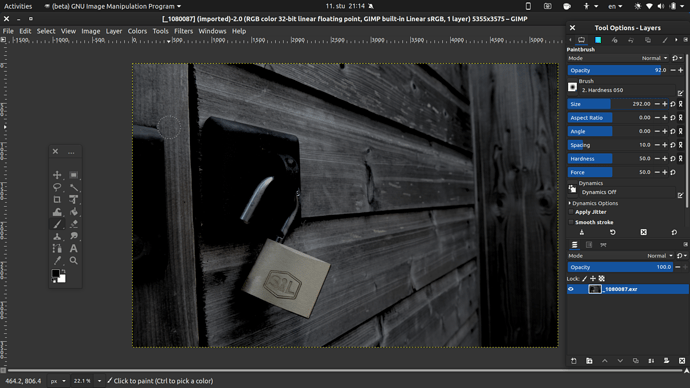Select the Move tool in toolbox
This screenshot has height=388, width=690.
pos(57,175)
